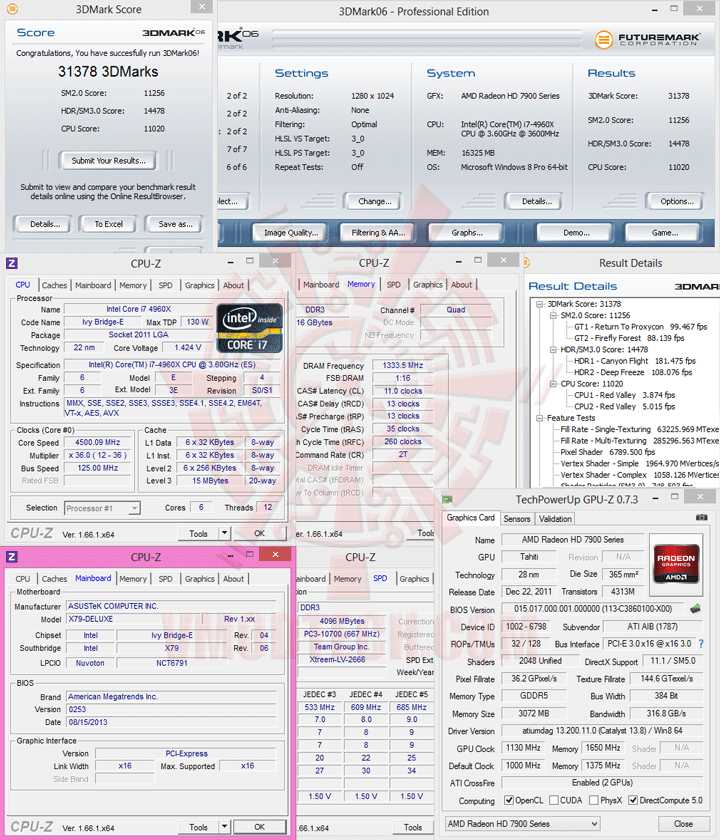
Task: Click the DRAM Frequency value 1333.5 MHz
Action: point(403,365)
